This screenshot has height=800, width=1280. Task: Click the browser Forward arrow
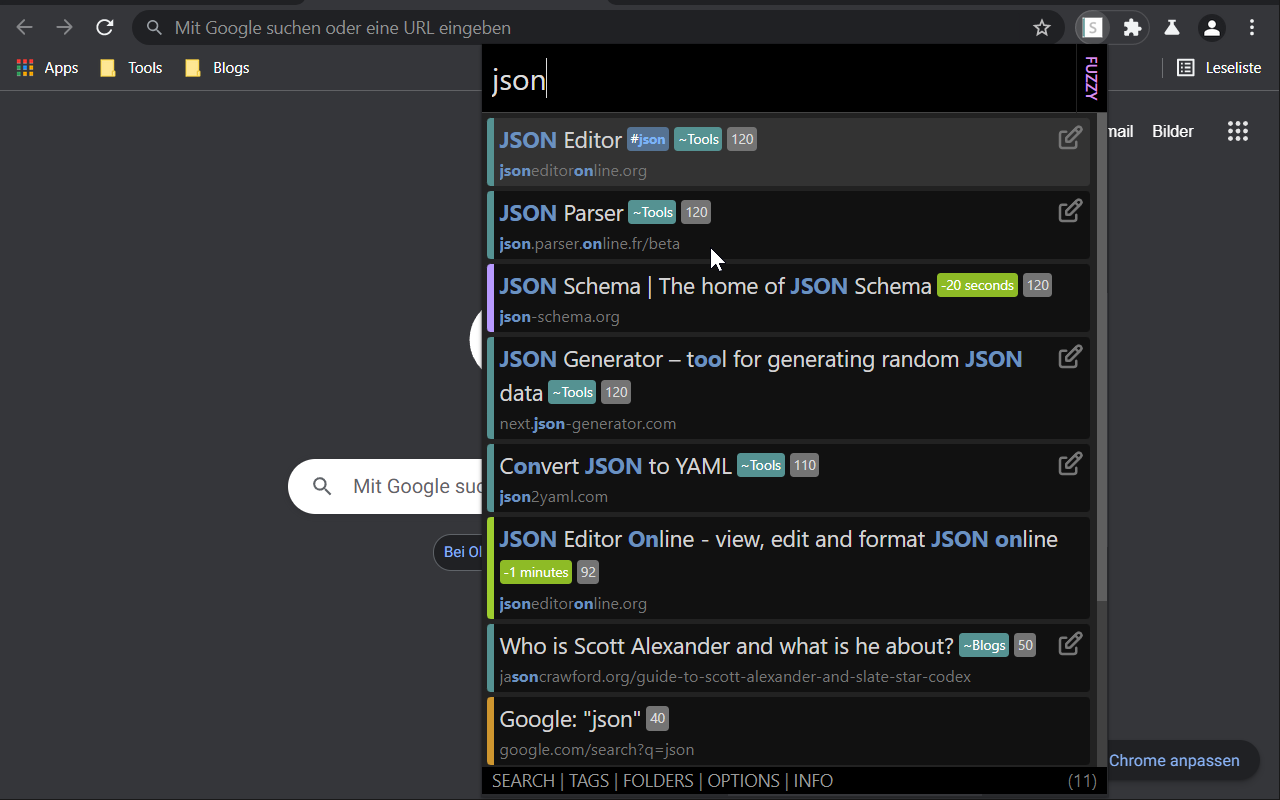tap(65, 28)
